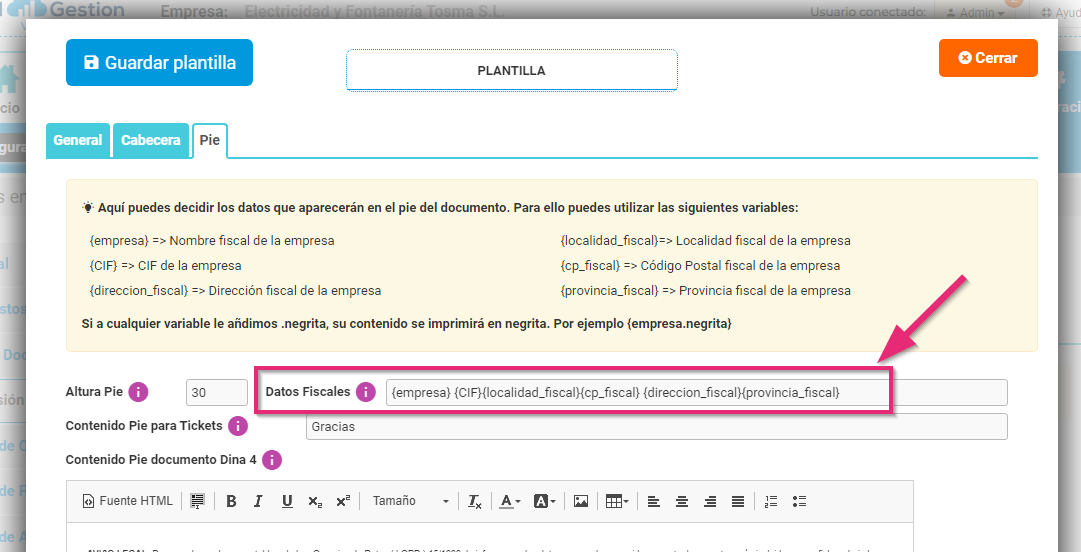The image size is (1081, 552).
Task: Click the Altura Pie label
Action: (x=94, y=391)
